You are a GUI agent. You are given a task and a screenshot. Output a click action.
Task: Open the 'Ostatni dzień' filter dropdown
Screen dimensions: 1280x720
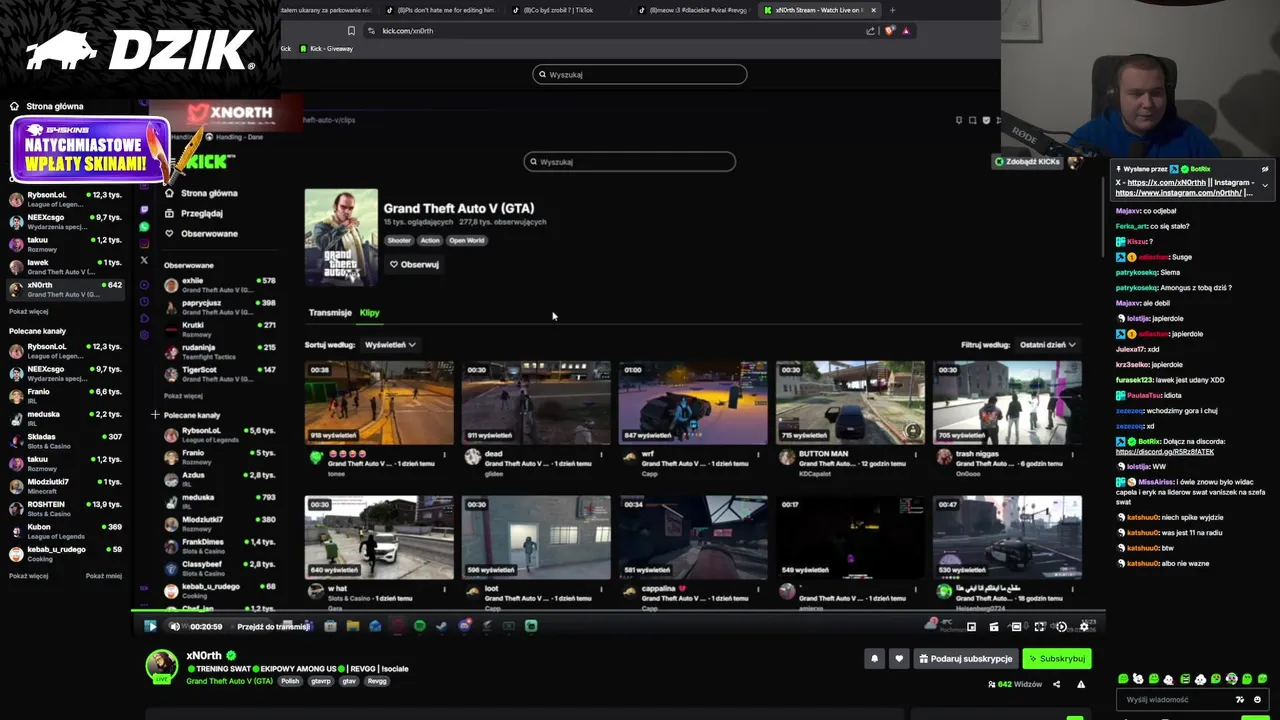point(1048,344)
